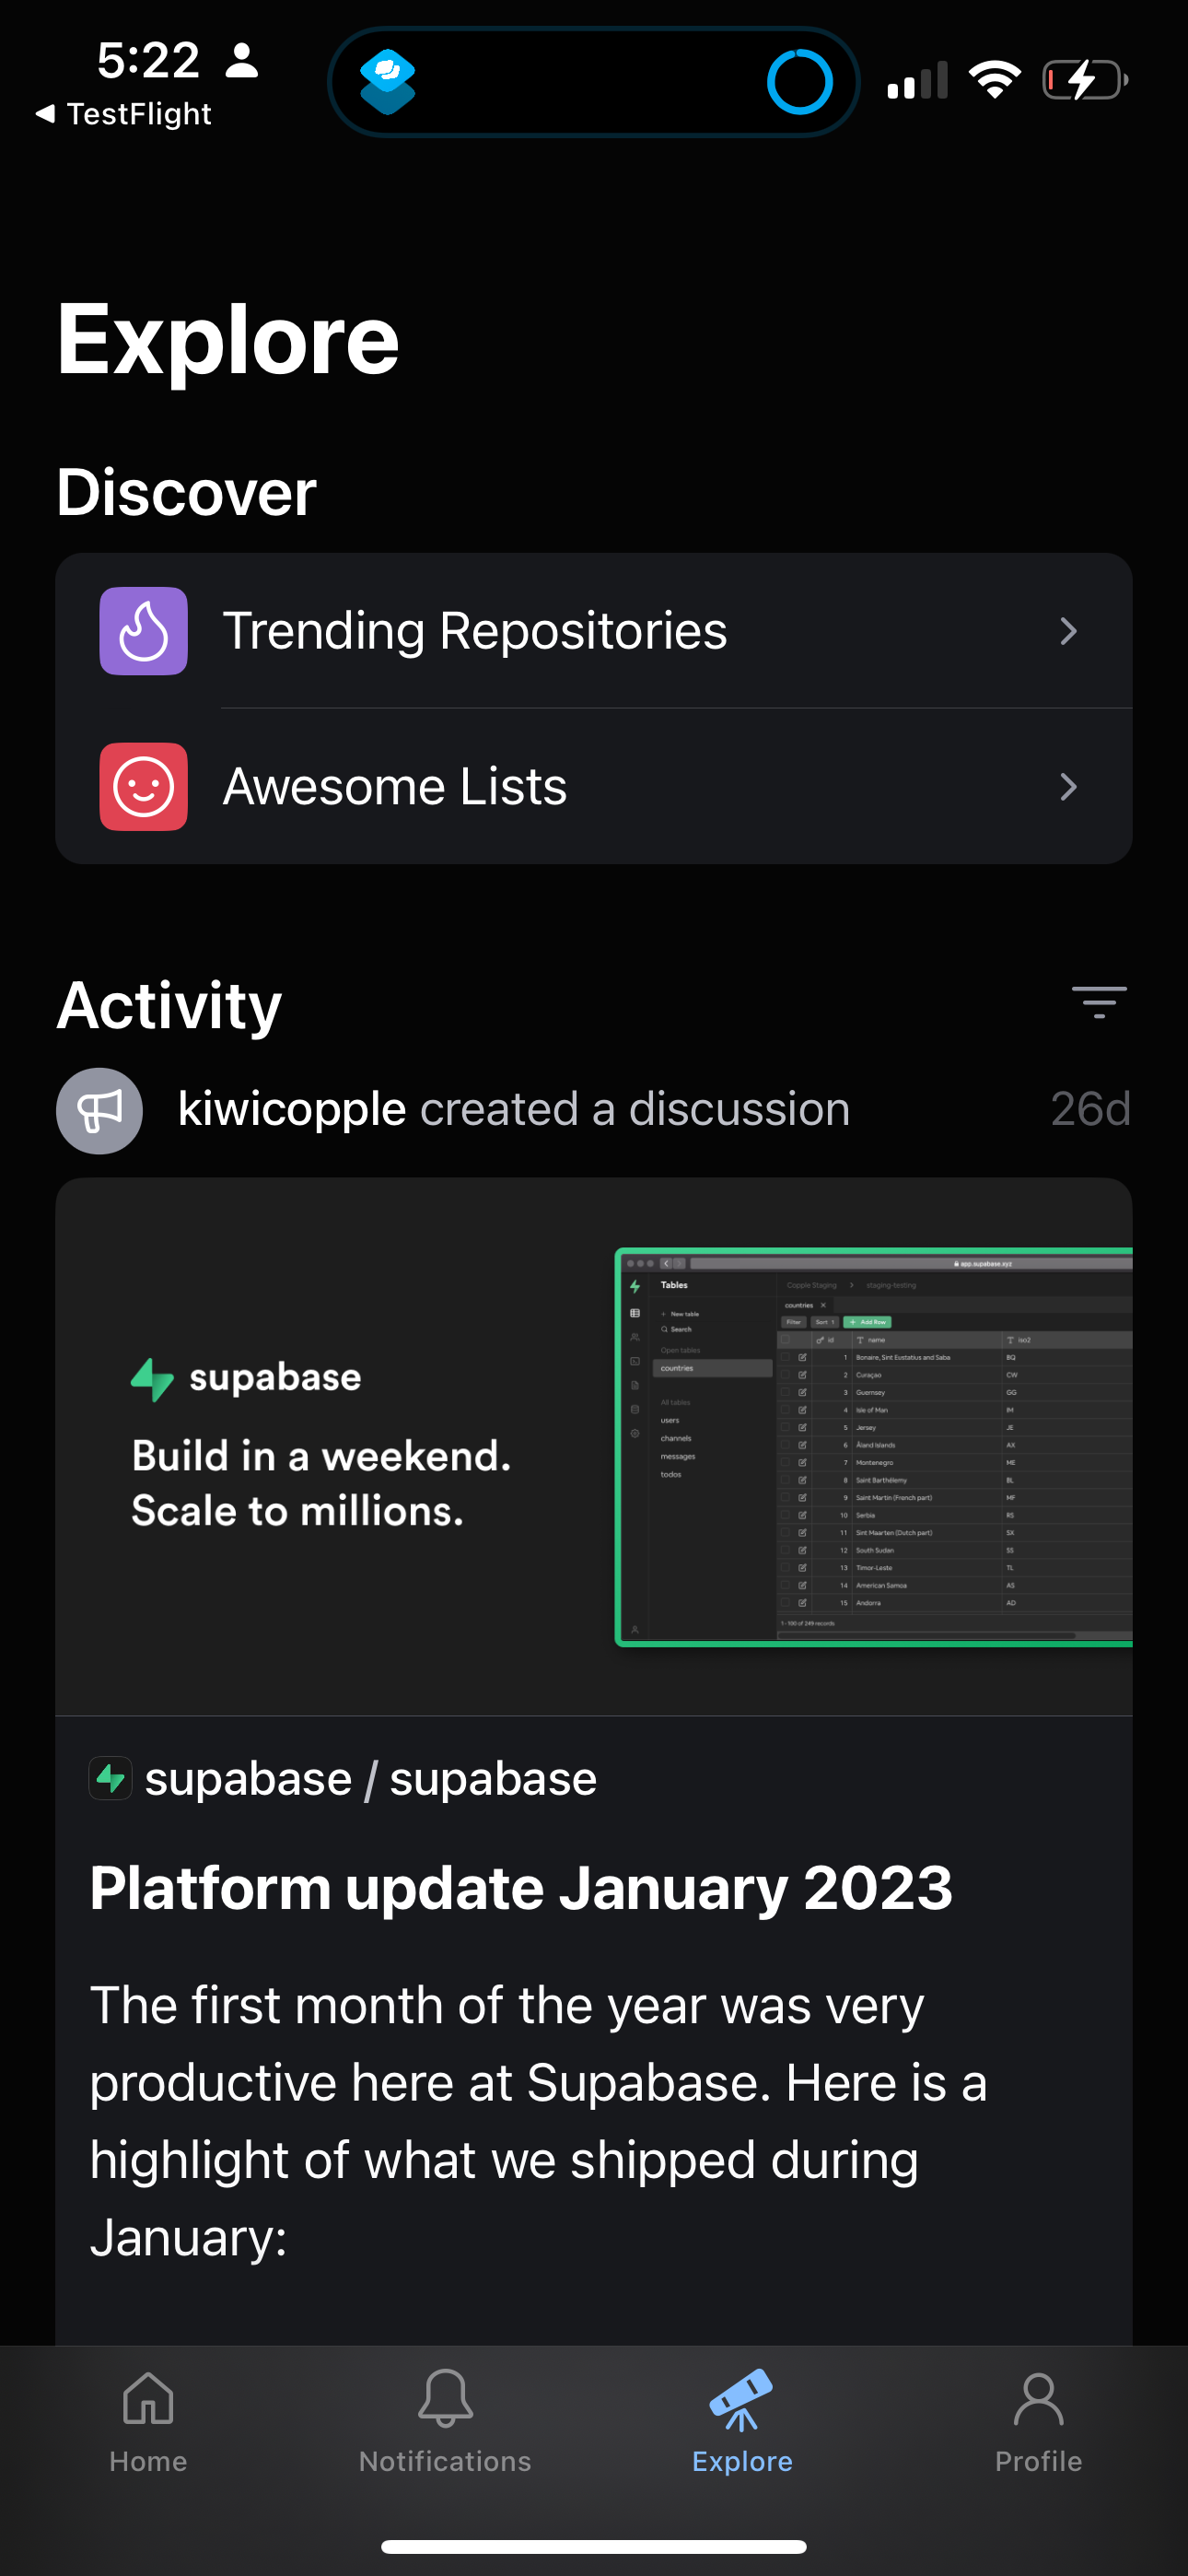Tap 'Trending Repositories' row label
The width and height of the screenshot is (1188, 2576).
point(475,631)
